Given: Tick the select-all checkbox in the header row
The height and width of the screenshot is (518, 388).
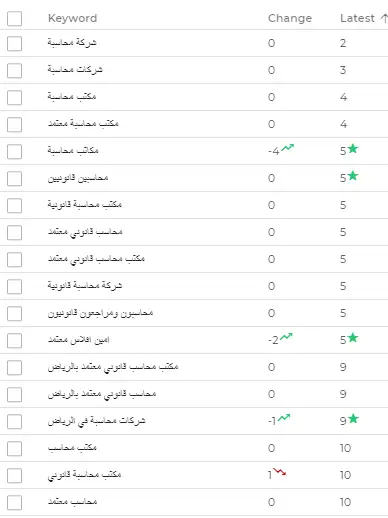Looking at the screenshot, I should (x=14, y=18).
